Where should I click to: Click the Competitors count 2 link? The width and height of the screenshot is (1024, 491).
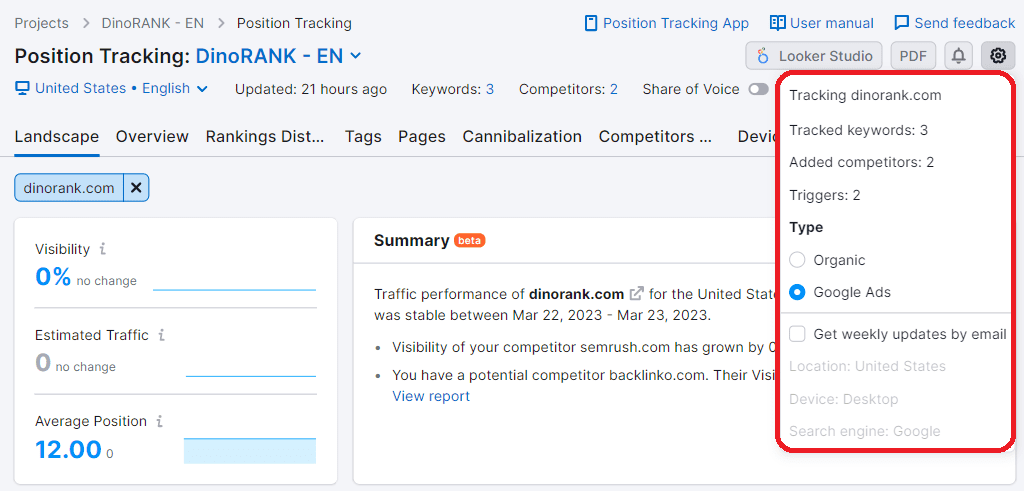614,89
